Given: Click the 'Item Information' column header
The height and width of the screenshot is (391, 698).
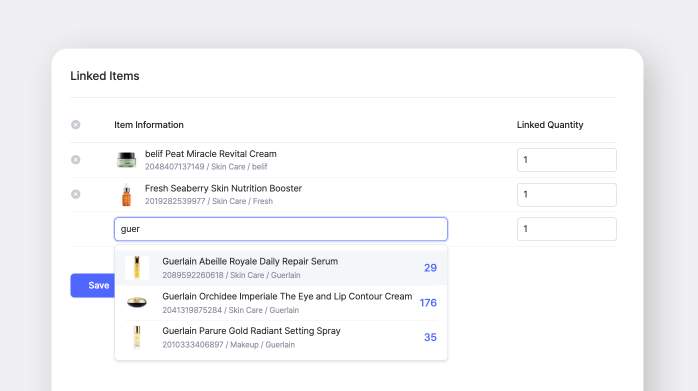Looking at the screenshot, I should pos(149,125).
